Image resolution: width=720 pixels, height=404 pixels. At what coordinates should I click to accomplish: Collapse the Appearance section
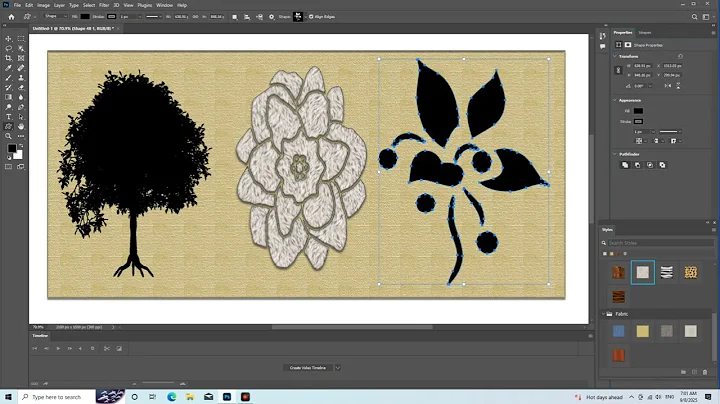[615, 100]
